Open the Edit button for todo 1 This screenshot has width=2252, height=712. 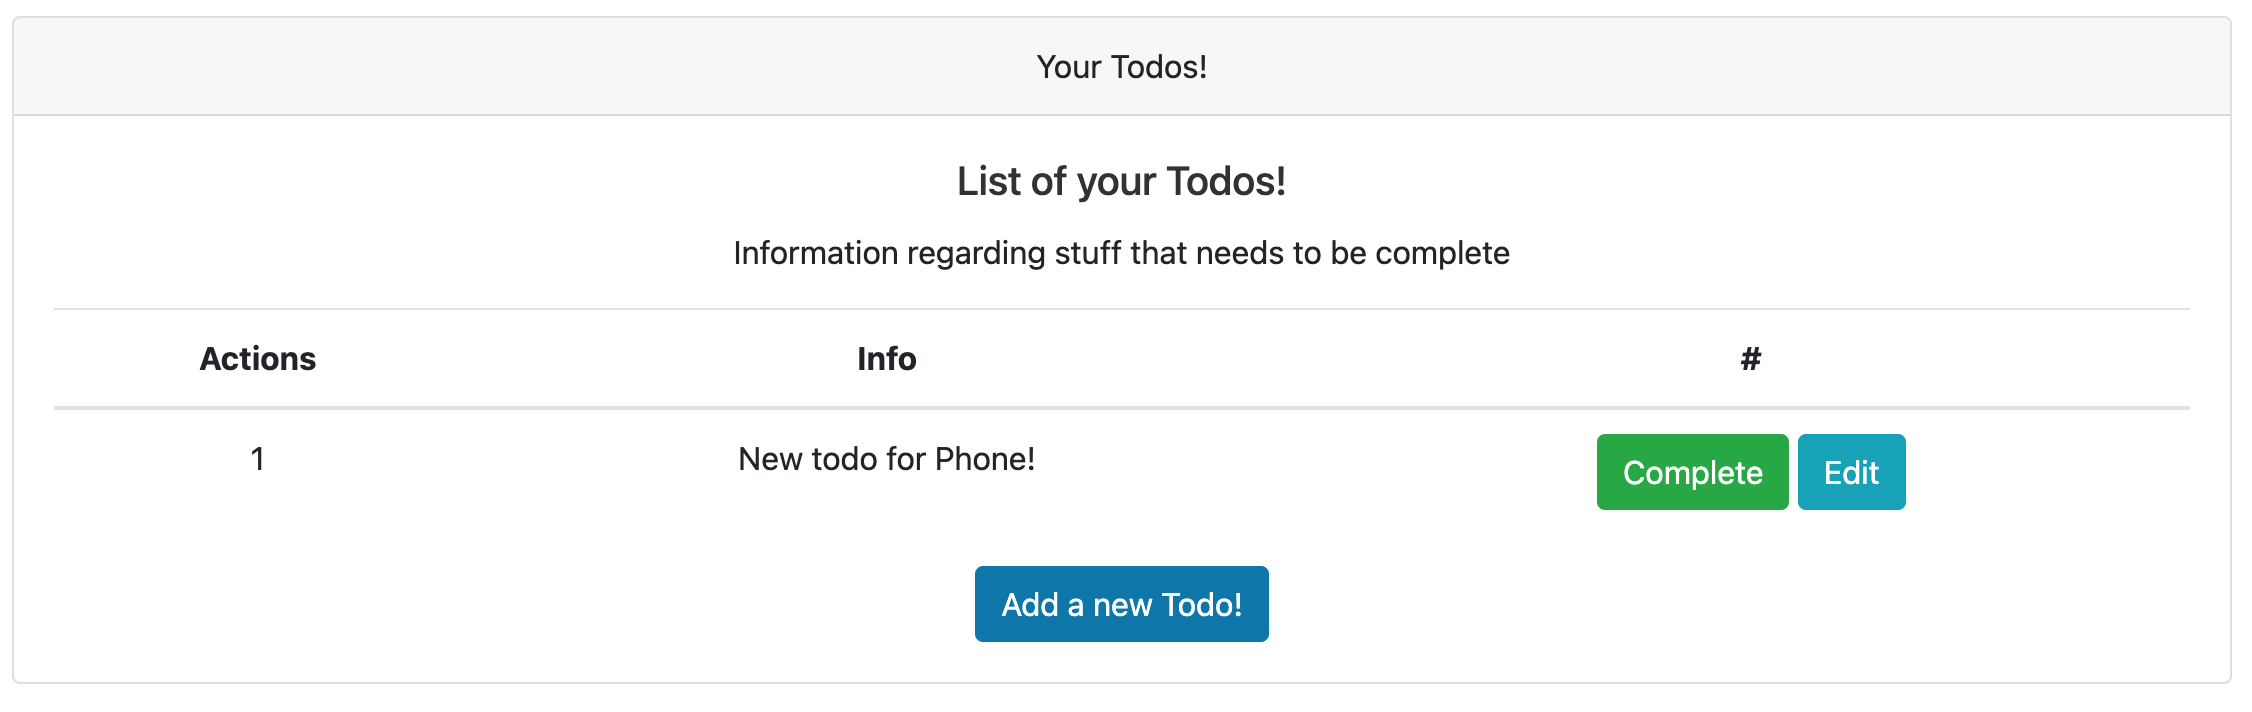pos(1851,472)
